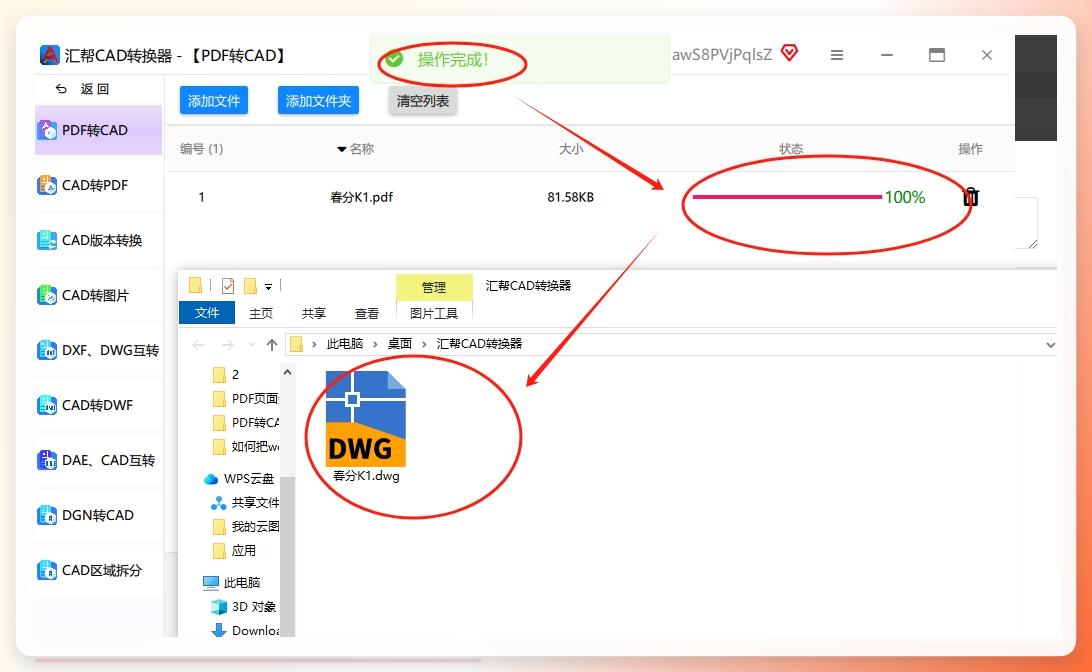
Task: Go forward in Explorer navigation
Action: 228,345
